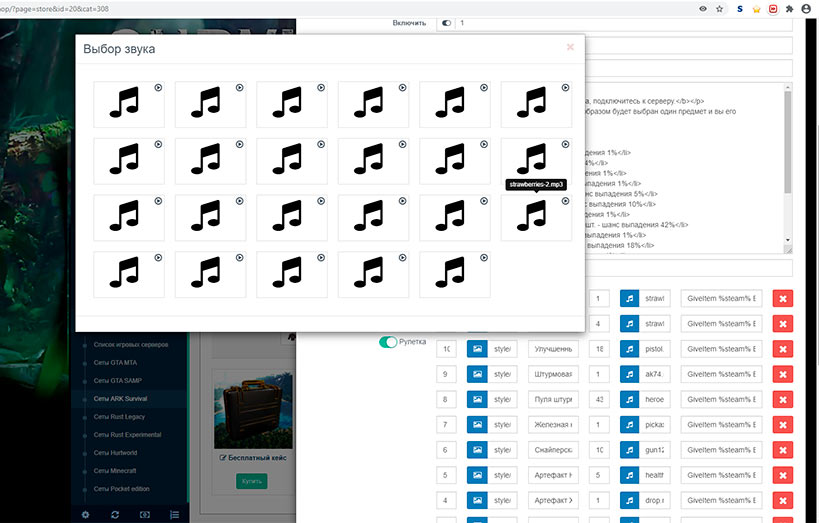Viewport: 819px width, 523px height.
Task: Click the Бесплатный кейс edit link
Action: click(253, 458)
